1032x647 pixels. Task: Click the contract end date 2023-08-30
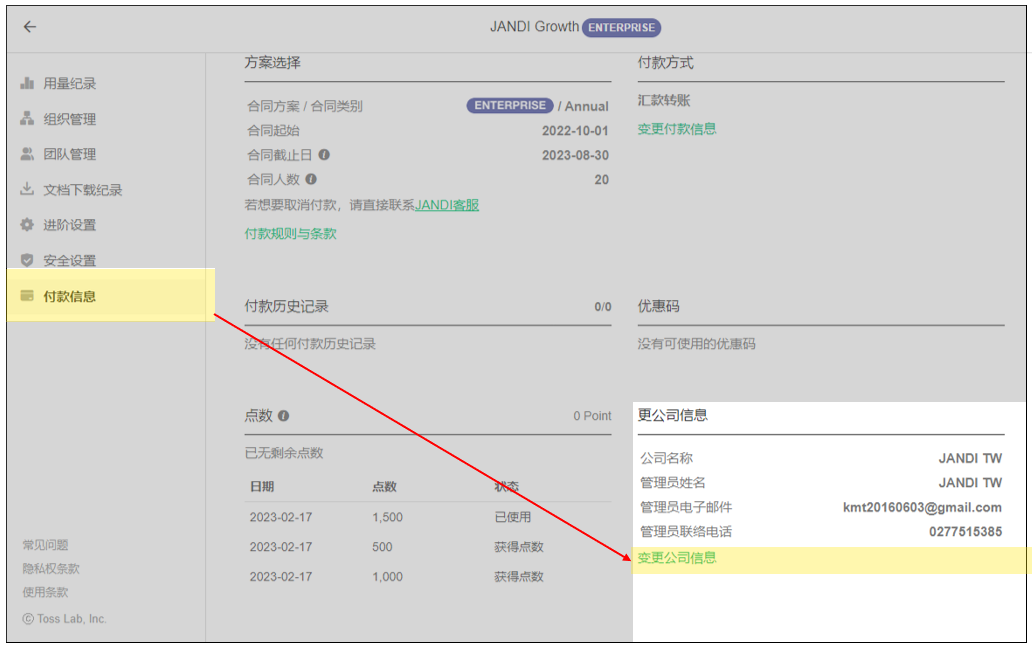[575, 155]
